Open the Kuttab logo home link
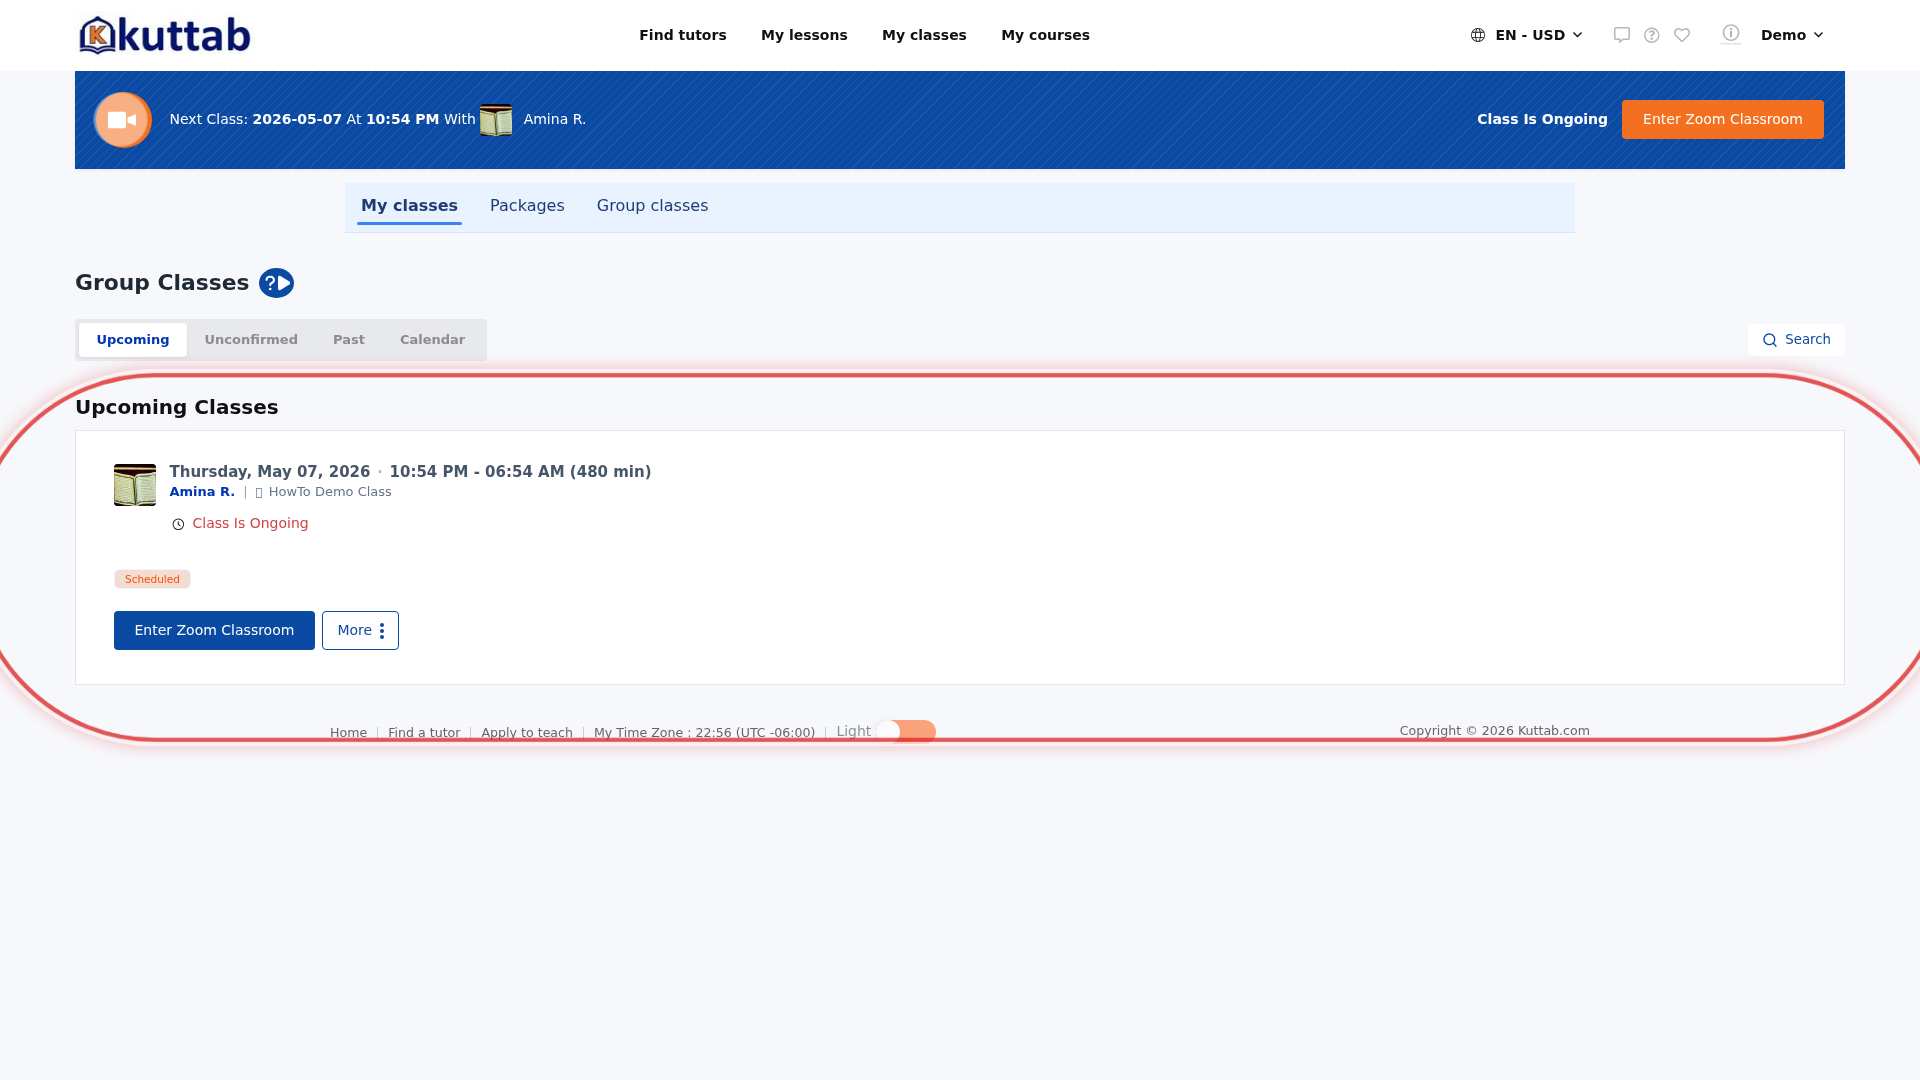 point(165,35)
